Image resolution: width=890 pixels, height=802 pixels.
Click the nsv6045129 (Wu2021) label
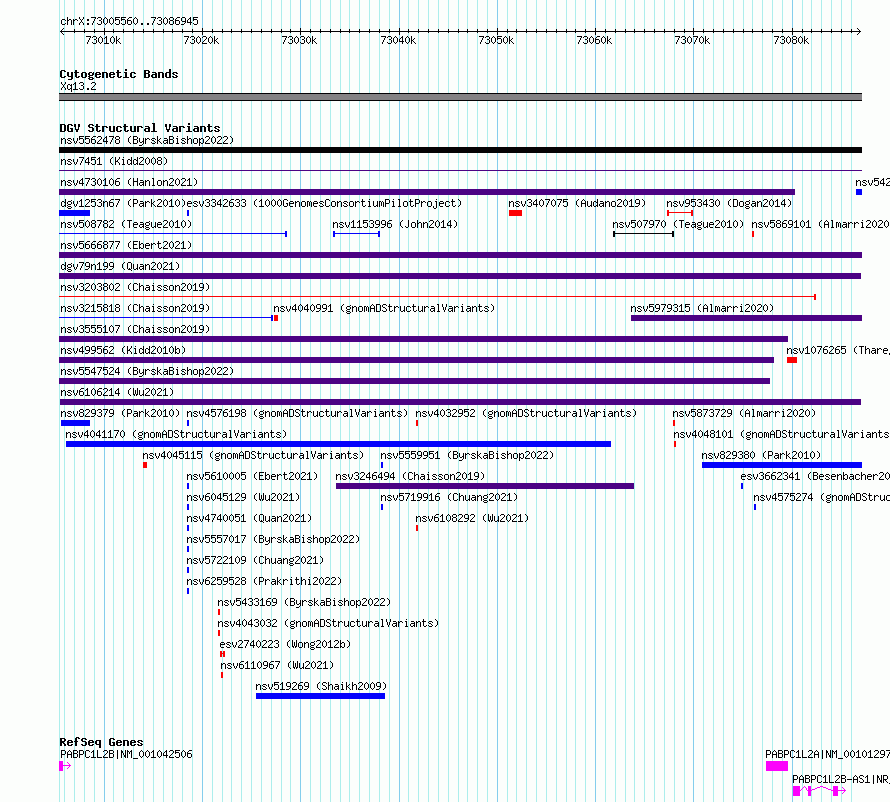pos(243,497)
